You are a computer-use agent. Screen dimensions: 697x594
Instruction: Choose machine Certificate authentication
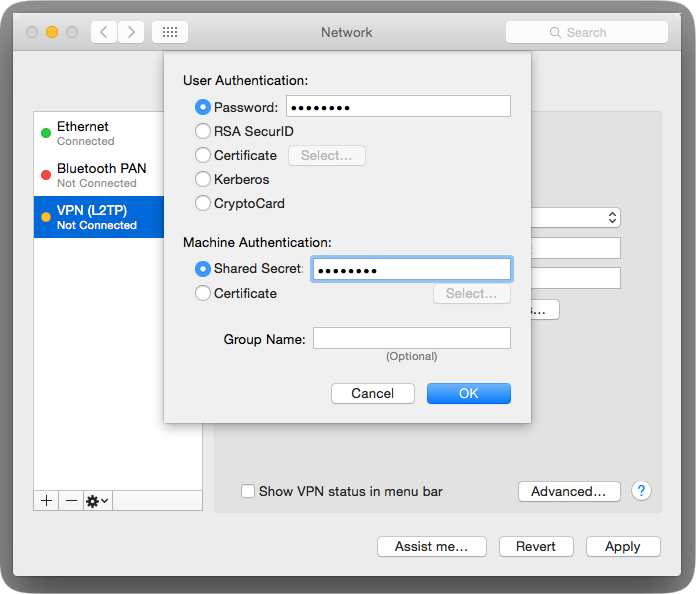203,293
